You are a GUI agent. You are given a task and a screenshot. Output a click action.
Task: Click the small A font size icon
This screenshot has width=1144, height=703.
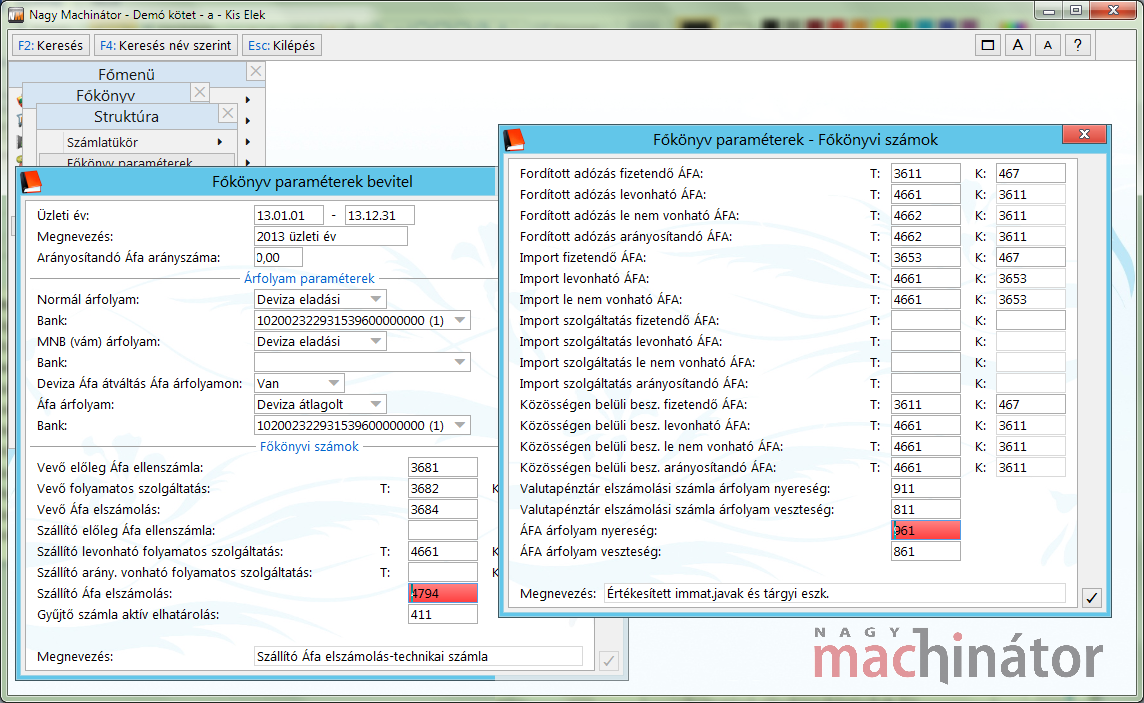point(1048,45)
